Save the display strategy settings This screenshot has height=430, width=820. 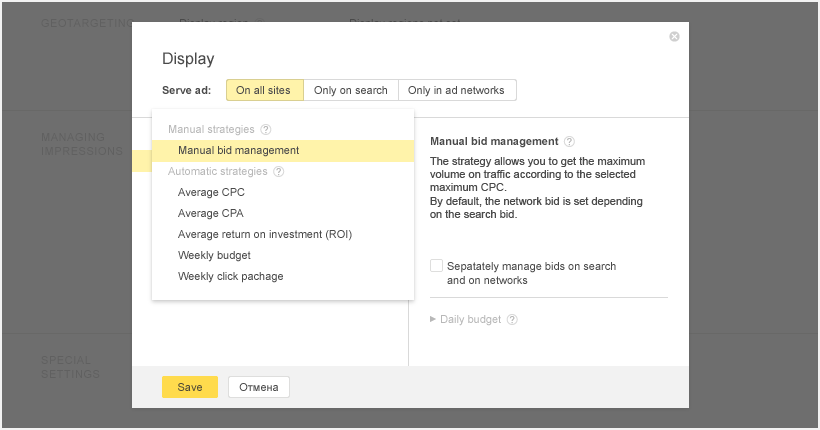point(190,387)
